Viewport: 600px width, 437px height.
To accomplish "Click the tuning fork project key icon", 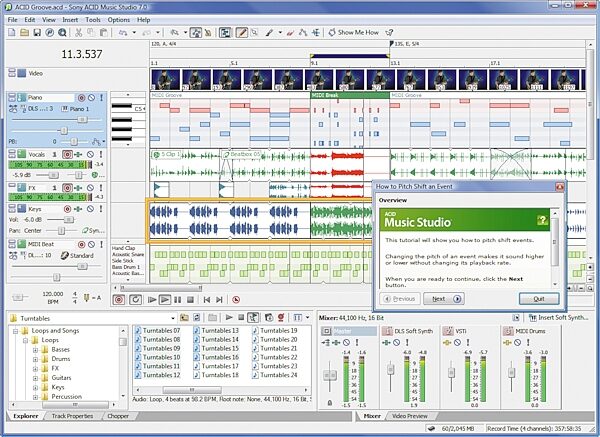I will click(86, 297).
